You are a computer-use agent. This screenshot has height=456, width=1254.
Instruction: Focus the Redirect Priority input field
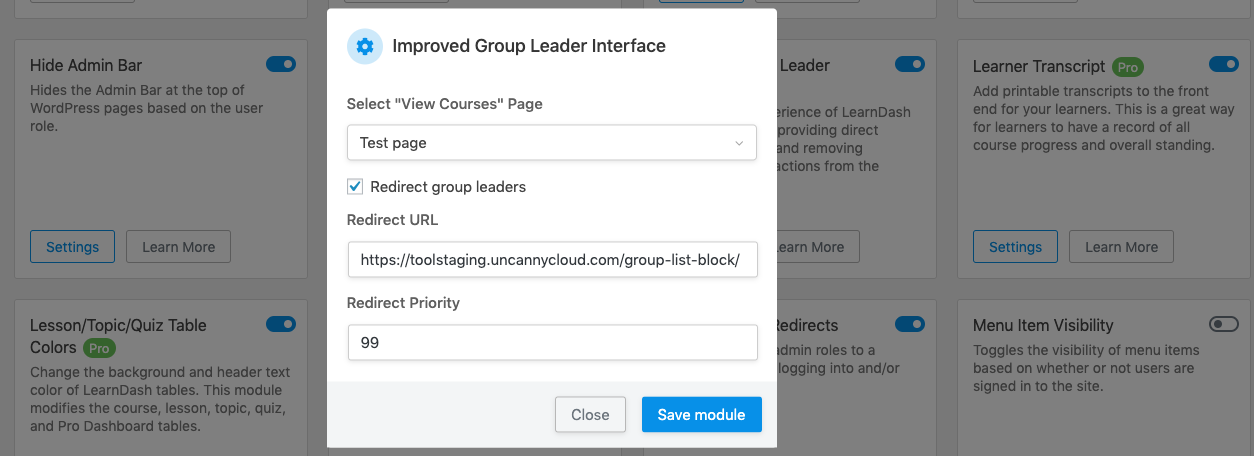[x=551, y=343]
